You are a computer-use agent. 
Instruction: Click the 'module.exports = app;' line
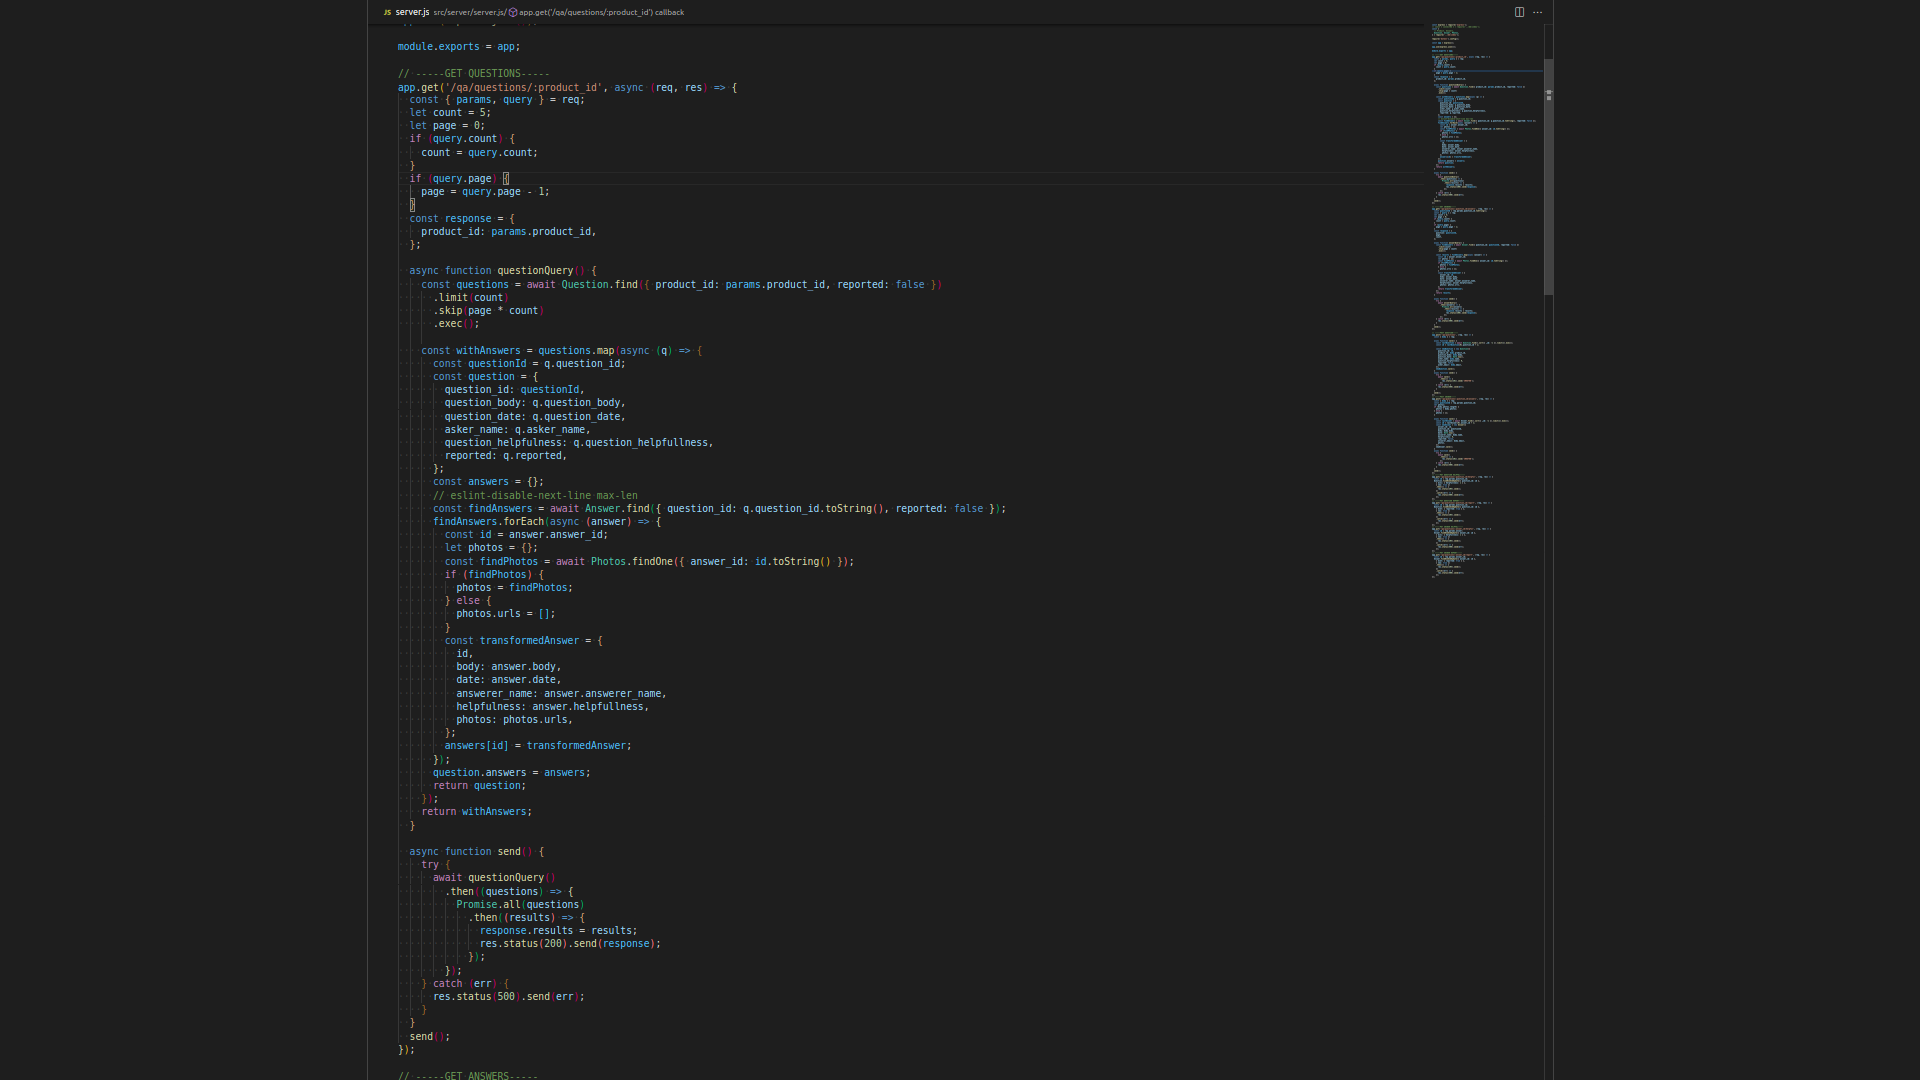click(459, 46)
